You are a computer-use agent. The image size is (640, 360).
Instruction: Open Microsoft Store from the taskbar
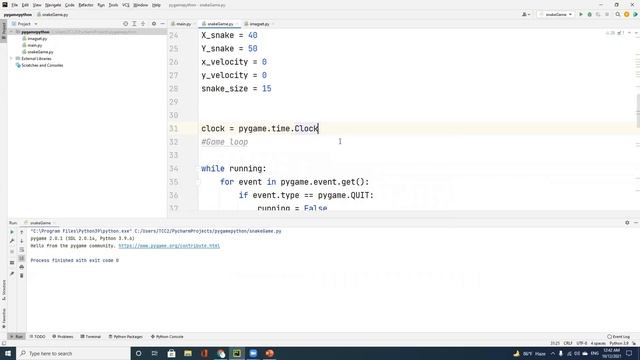[171, 353]
